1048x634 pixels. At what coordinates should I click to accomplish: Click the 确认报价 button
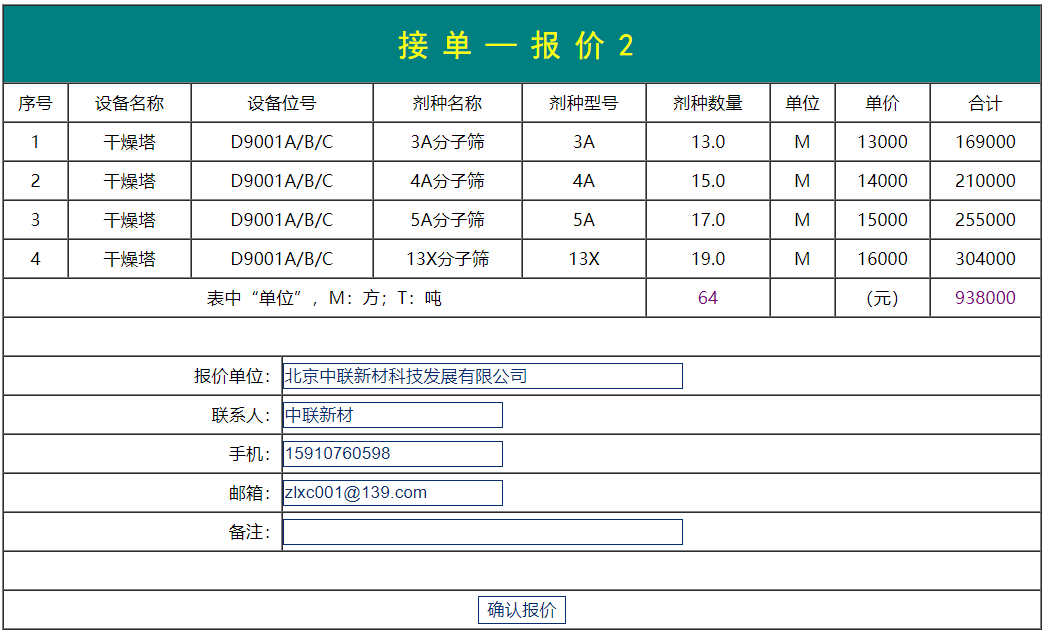coord(521,610)
